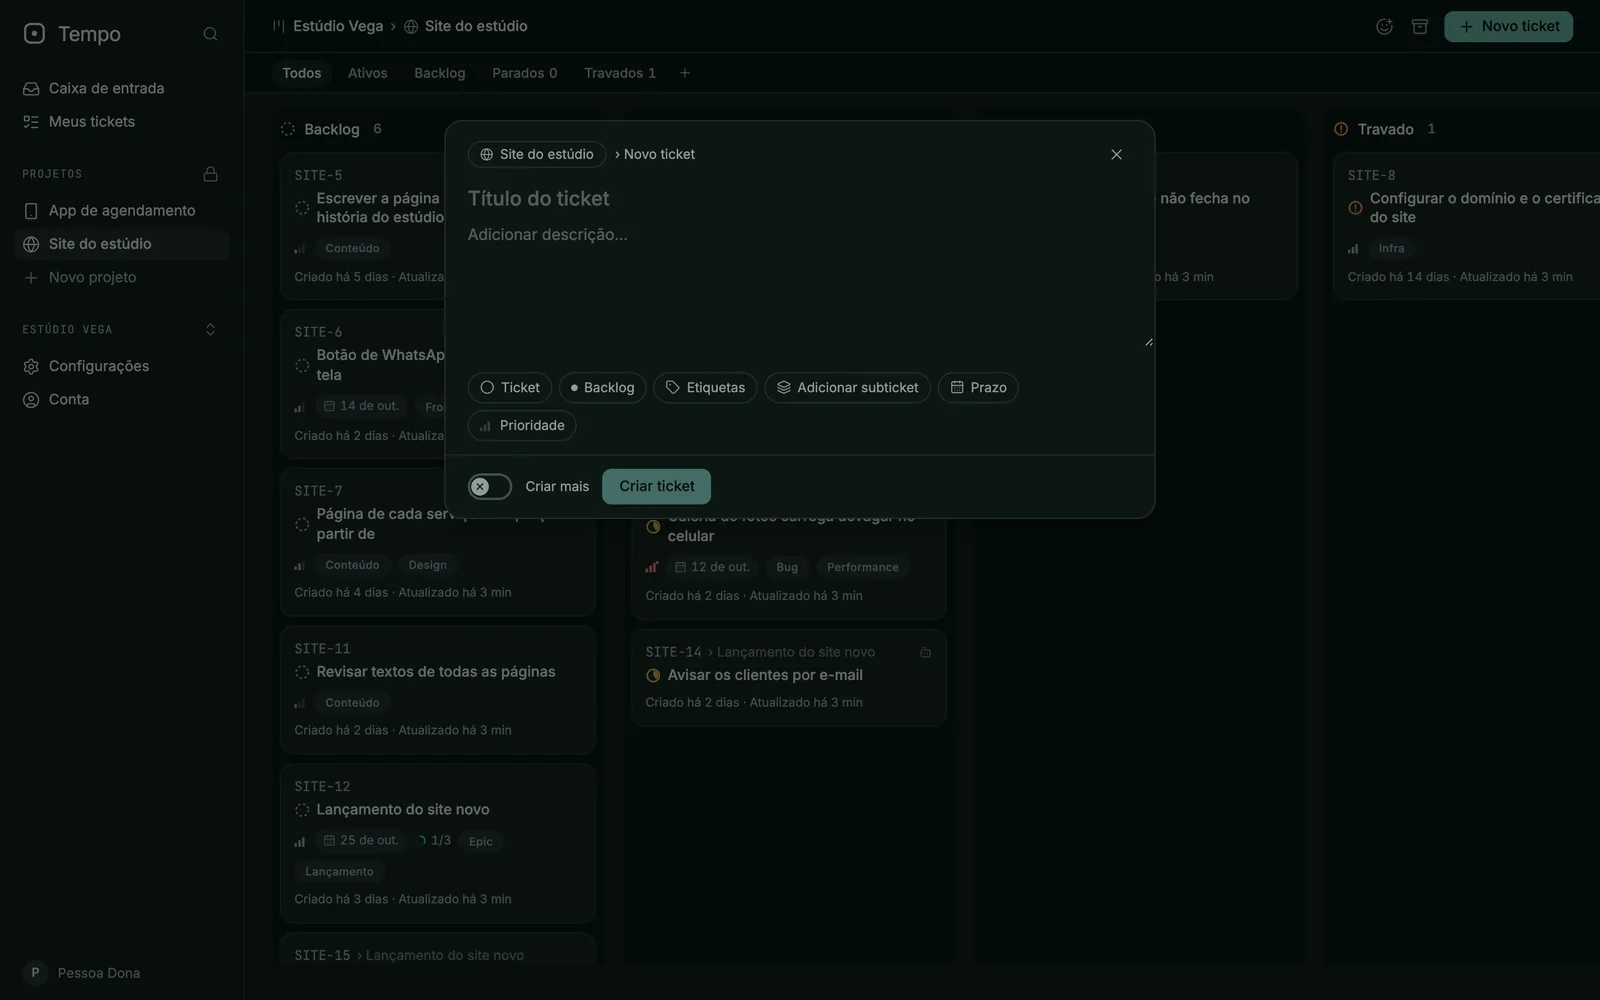The width and height of the screenshot is (1600, 1000).
Task: Close the Novo ticket dialog
Action: tap(1116, 154)
